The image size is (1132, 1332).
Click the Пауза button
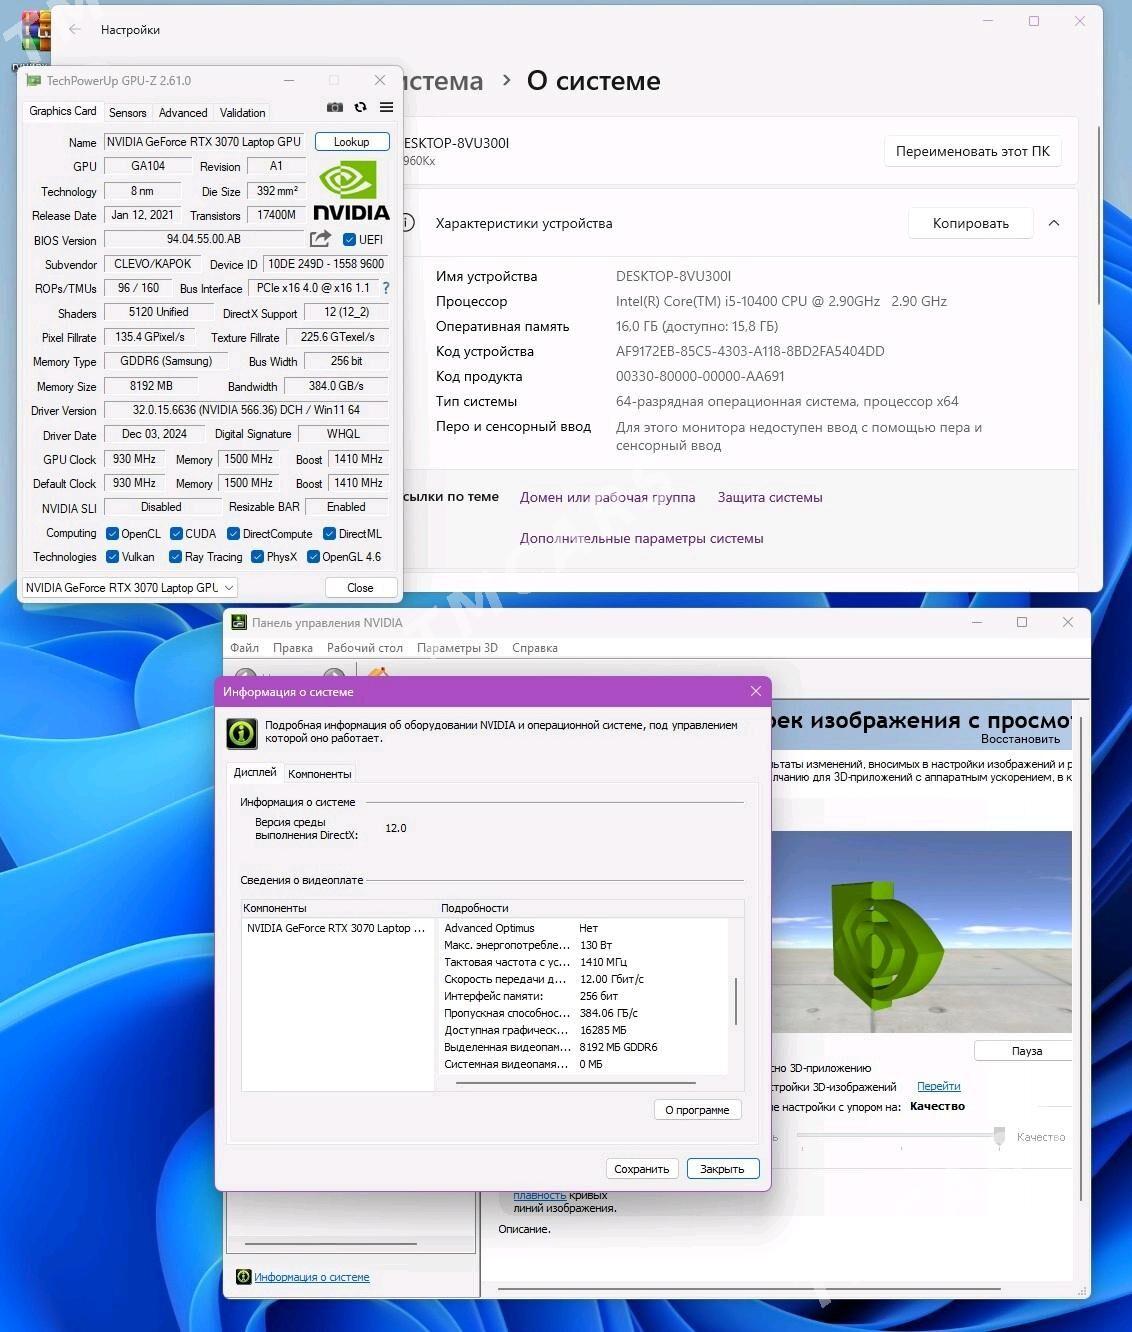1026,1051
